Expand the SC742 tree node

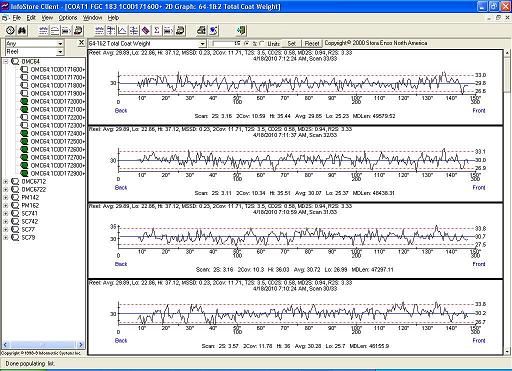click(6, 221)
